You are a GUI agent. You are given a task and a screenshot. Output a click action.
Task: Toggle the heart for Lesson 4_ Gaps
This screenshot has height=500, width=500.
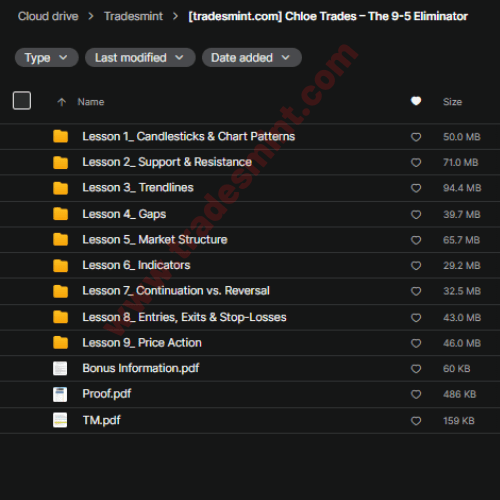pos(416,214)
